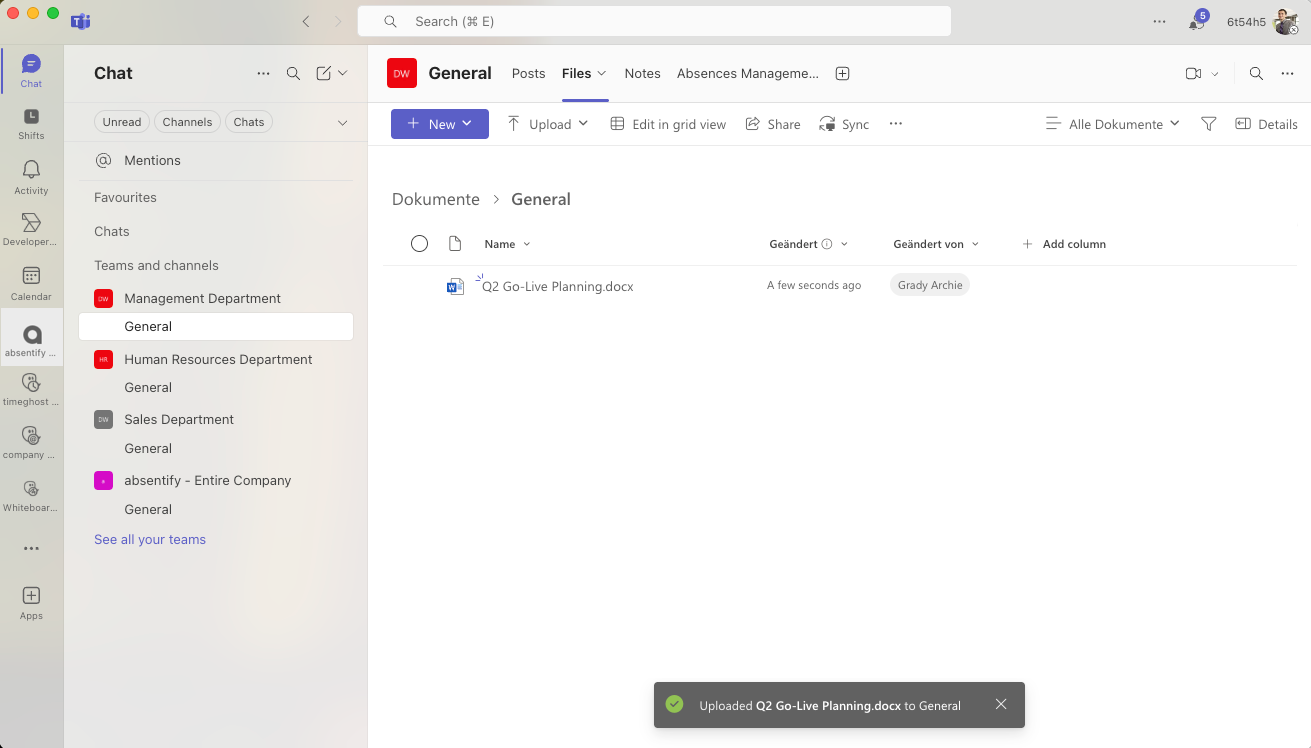Image resolution: width=1311 pixels, height=748 pixels.
Task: Open the new chat dropdown arrow
Action: 343,73
